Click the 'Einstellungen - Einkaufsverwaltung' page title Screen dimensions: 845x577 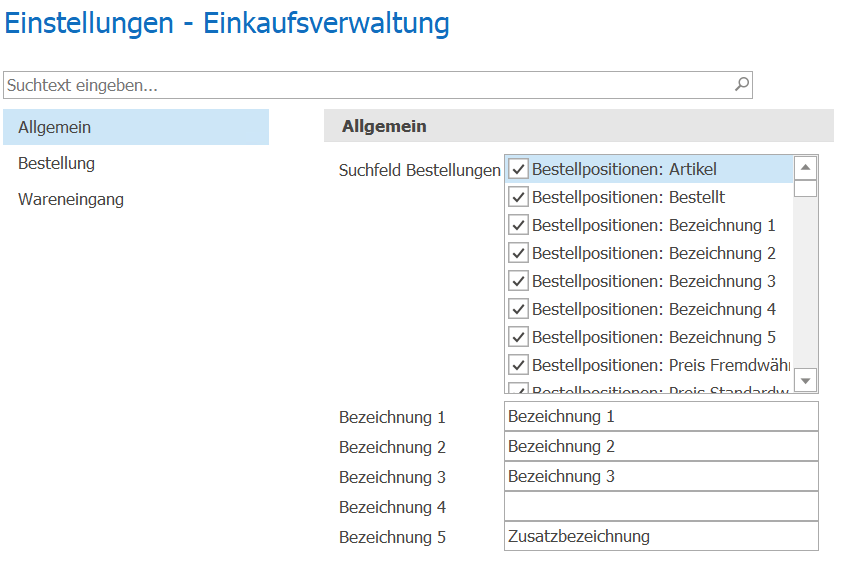tap(227, 24)
